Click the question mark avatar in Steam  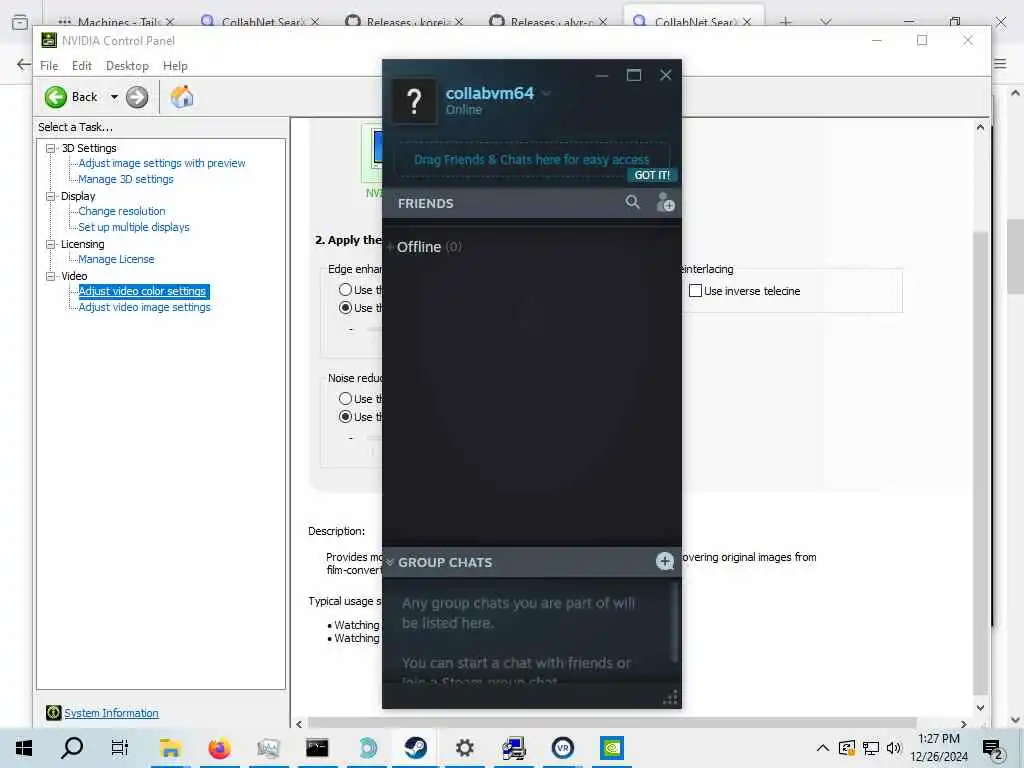(x=414, y=101)
